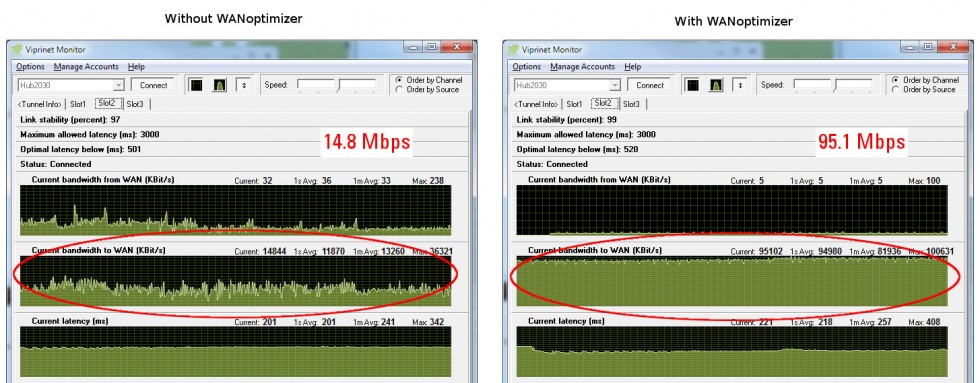The width and height of the screenshot is (980, 383).
Task: Open Manage Accounts menu in the right window
Action: 582,67
